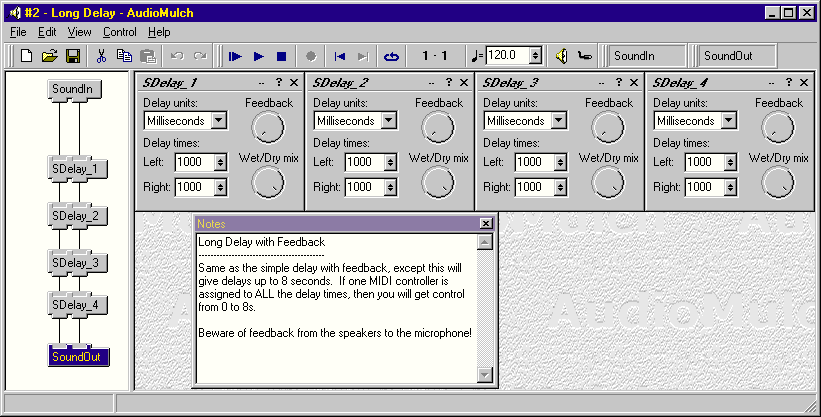The height and width of the screenshot is (417, 821).
Task: Copy selection with the copy icon
Action: [124, 56]
